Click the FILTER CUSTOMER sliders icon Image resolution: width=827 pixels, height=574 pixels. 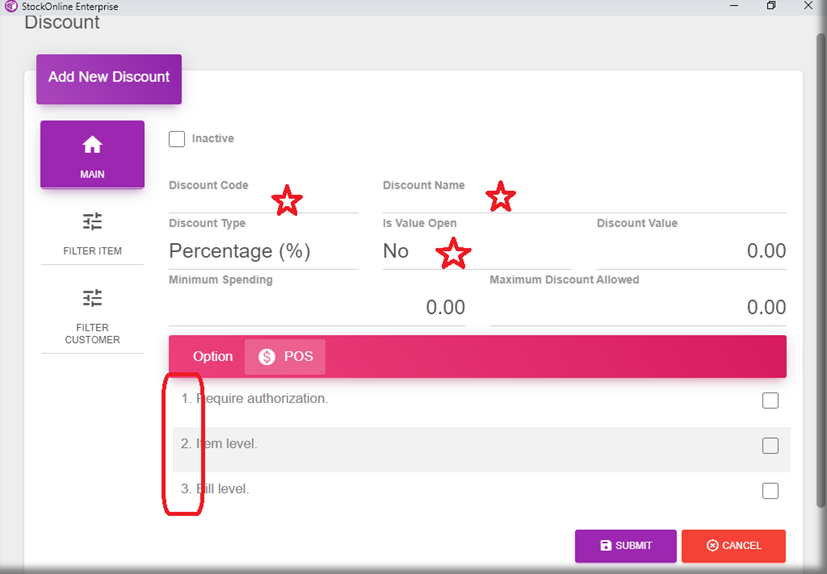pos(92,298)
